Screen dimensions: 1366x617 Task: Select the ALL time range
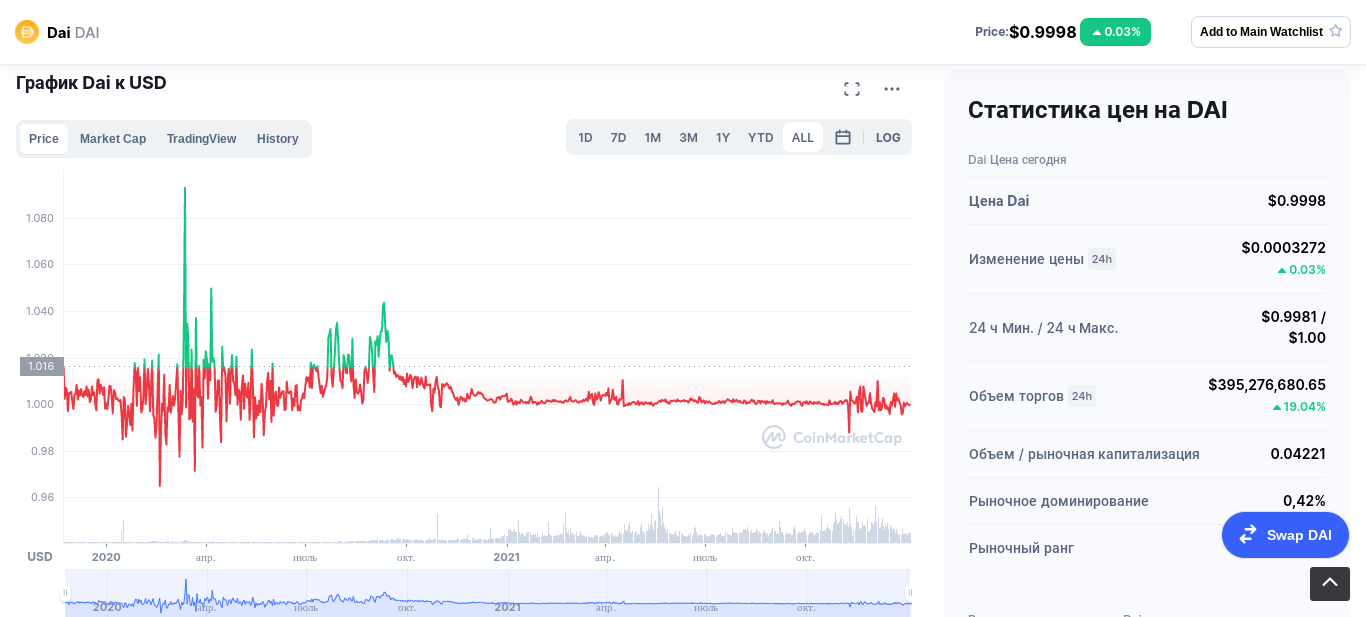point(803,138)
